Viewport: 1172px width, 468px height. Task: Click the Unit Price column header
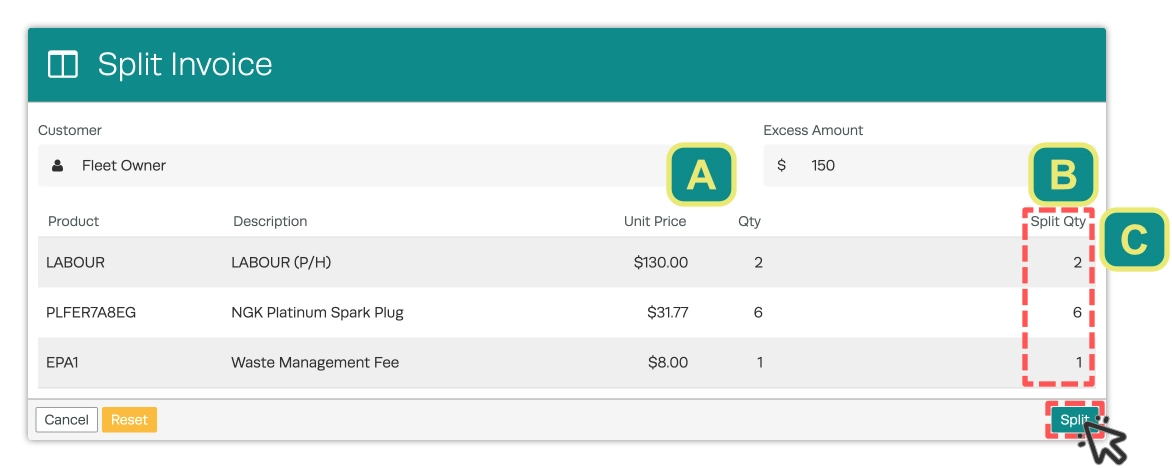655,221
